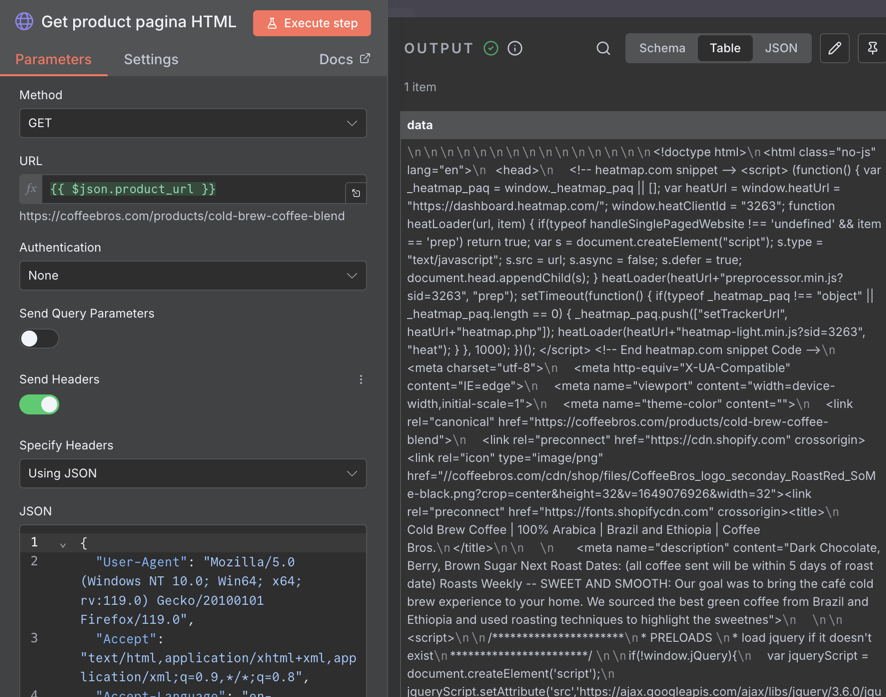Image resolution: width=886 pixels, height=697 pixels.
Task: Click the globe HTTP node icon
Action: point(24,21)
